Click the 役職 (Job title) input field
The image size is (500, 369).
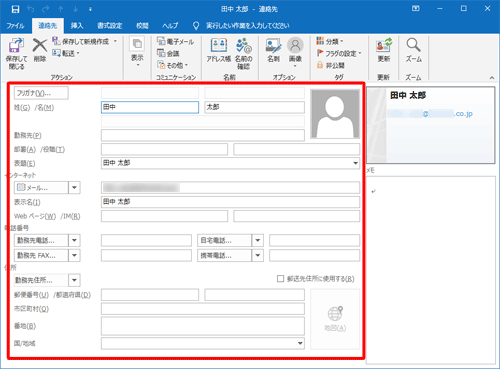coord(297,149)
